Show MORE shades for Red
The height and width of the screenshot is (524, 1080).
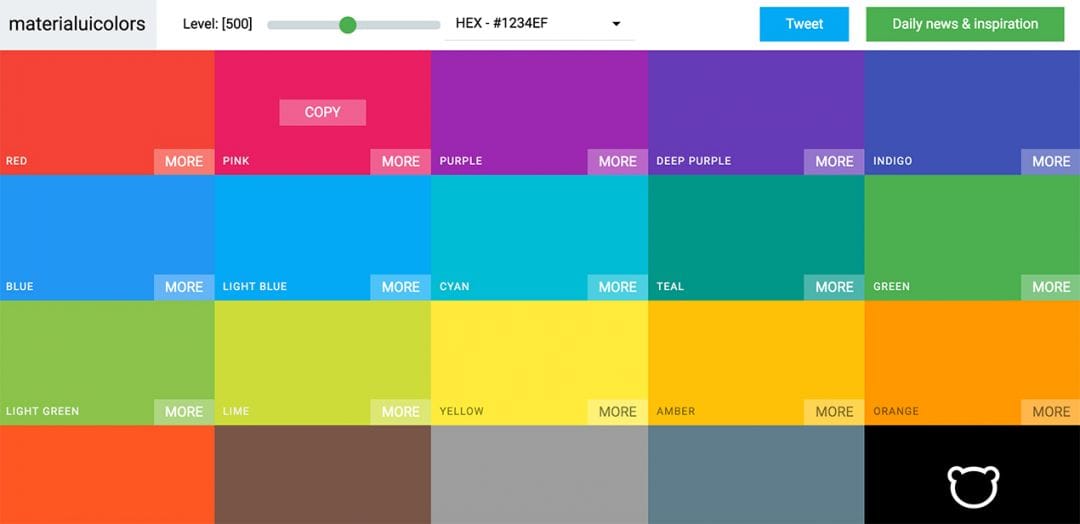pyautogui.click(x=184, y=162)
